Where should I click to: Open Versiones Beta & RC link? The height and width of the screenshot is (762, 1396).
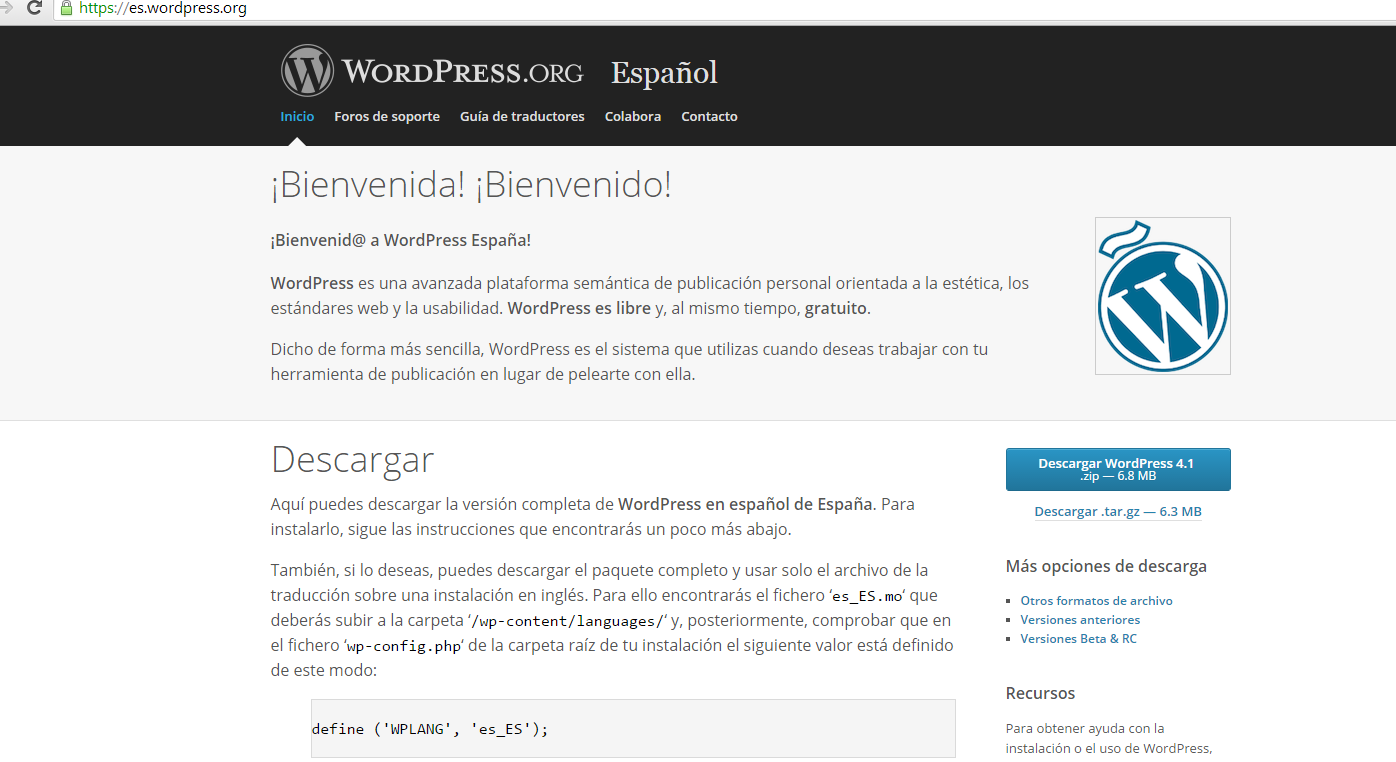point(1078,639)
